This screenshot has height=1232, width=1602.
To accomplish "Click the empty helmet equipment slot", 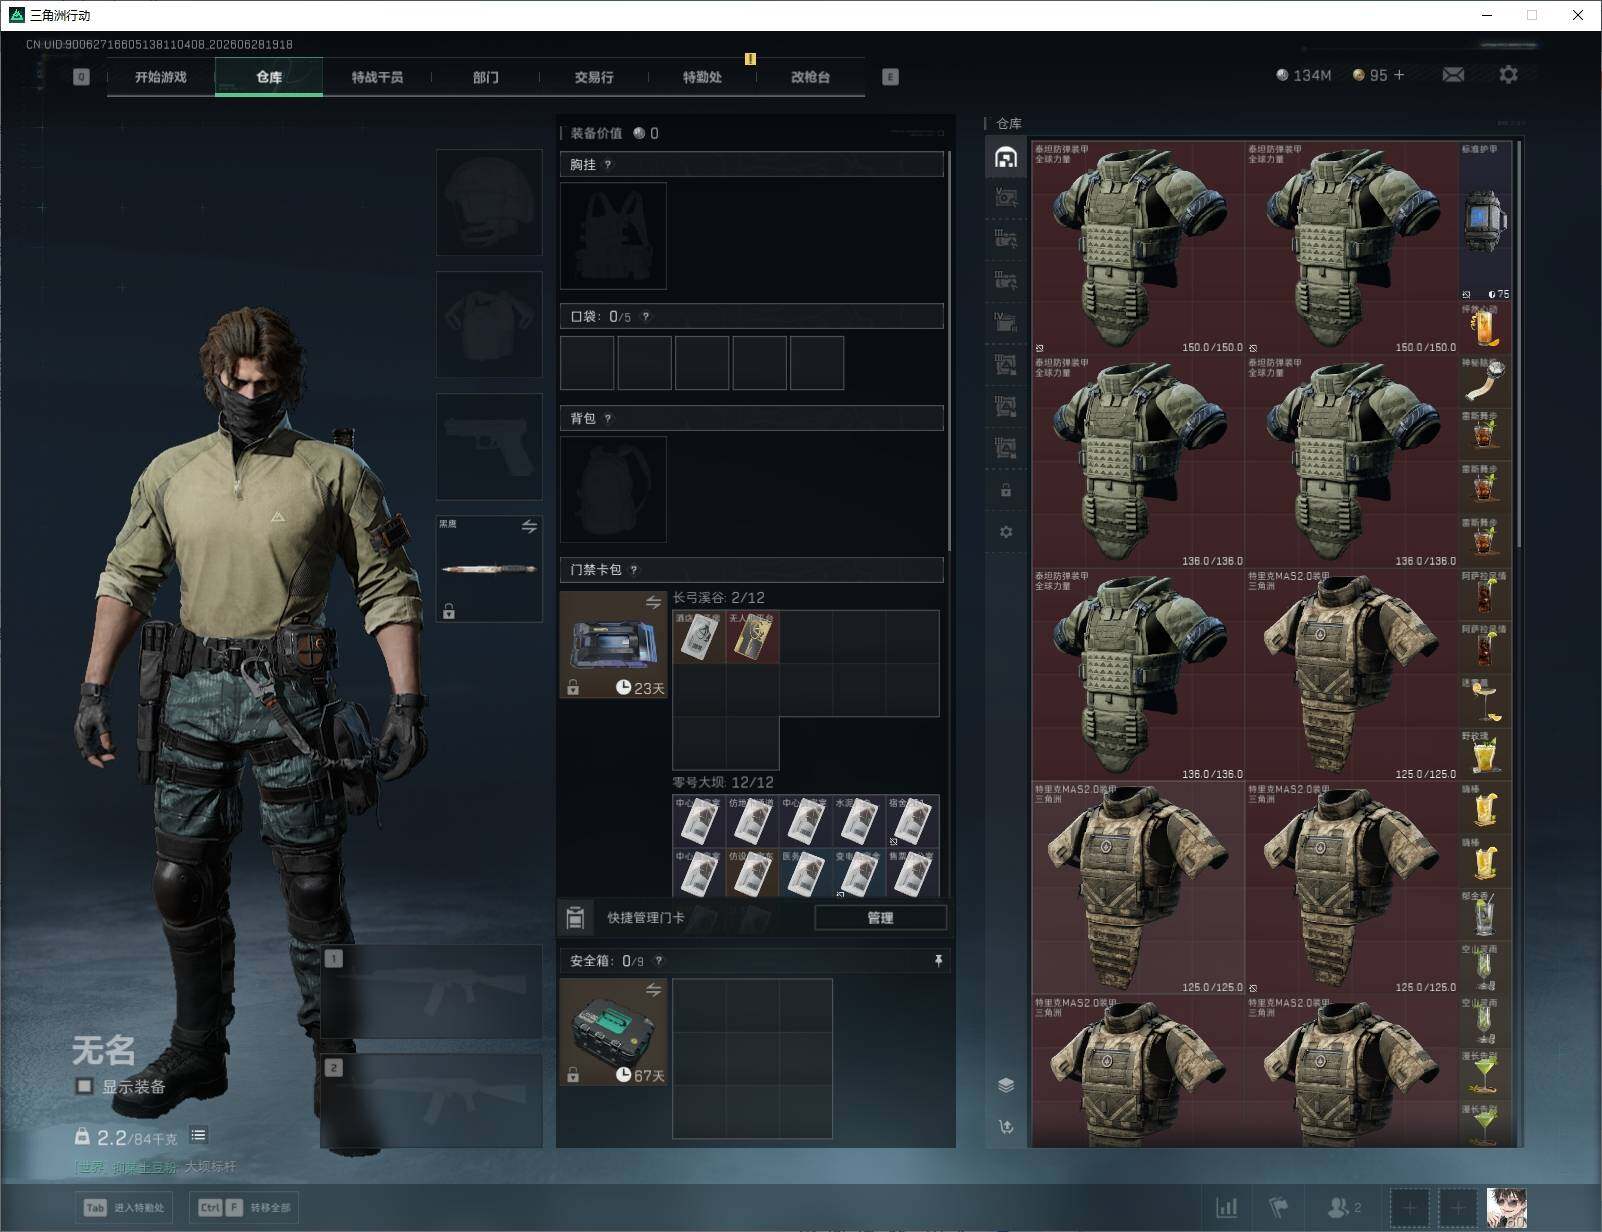I will 489,203.
